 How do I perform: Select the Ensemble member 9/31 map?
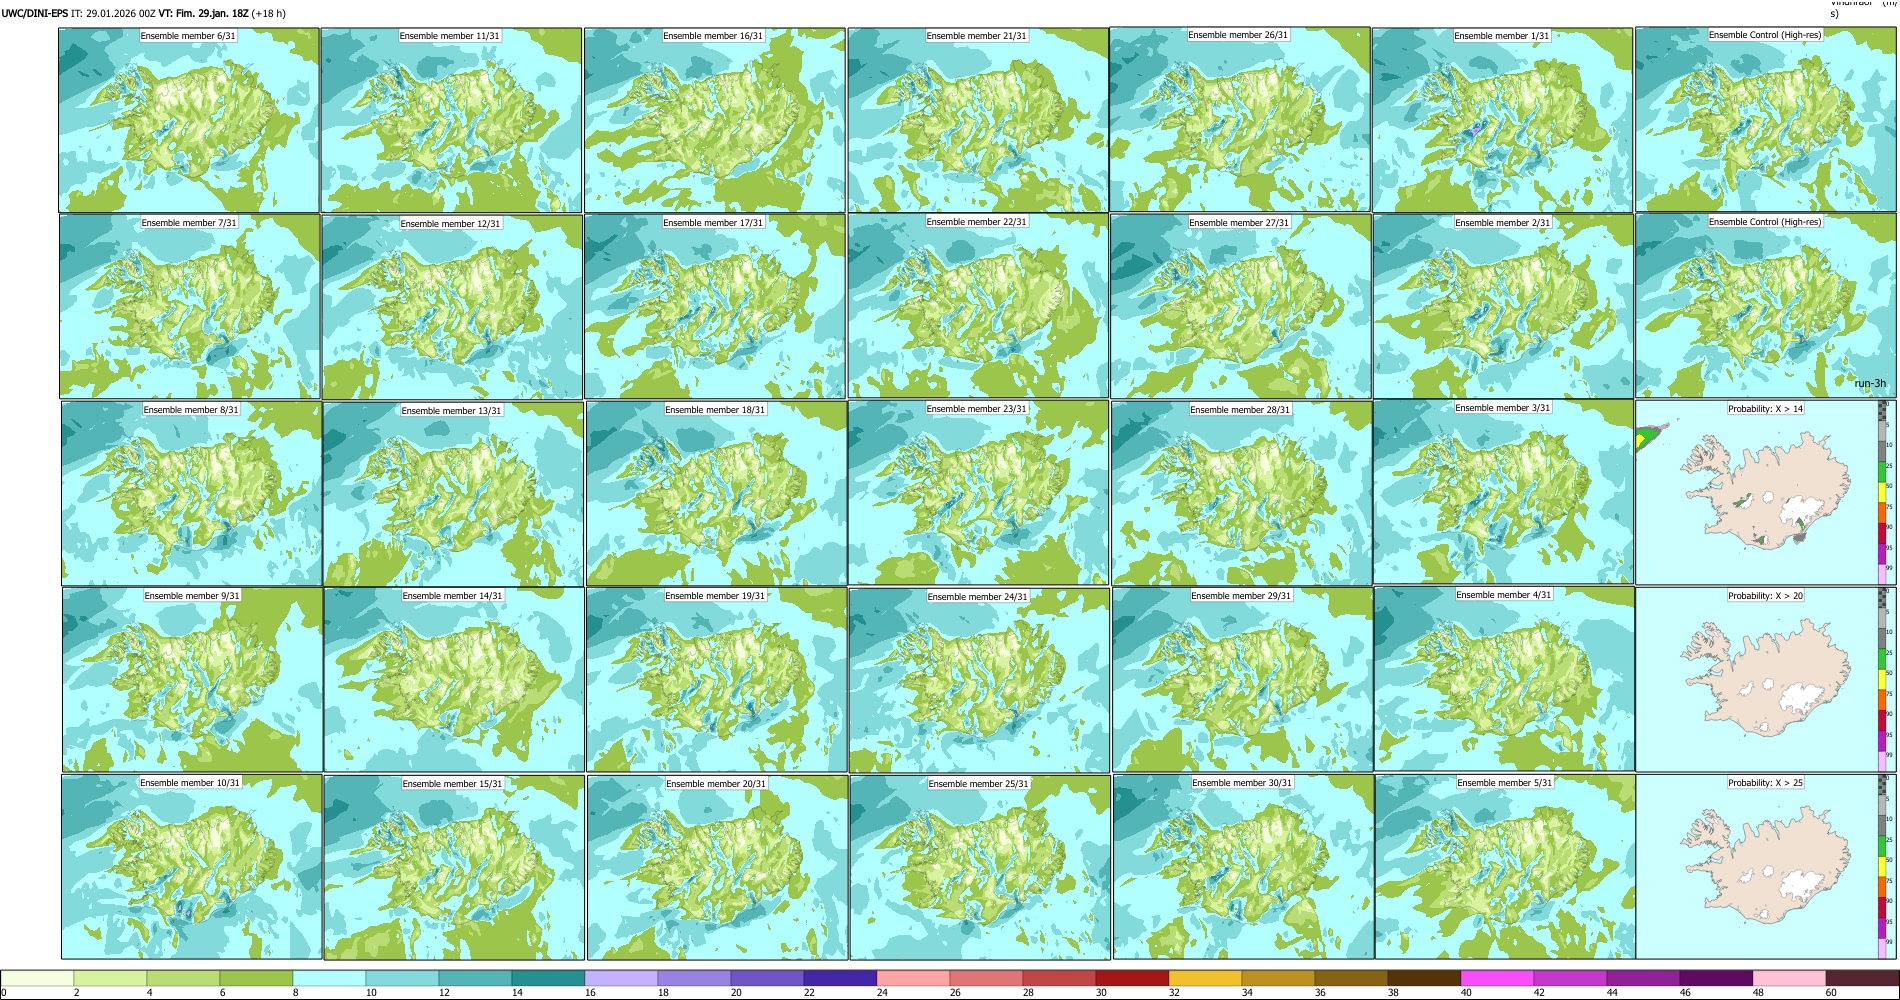tap(192, 679)
